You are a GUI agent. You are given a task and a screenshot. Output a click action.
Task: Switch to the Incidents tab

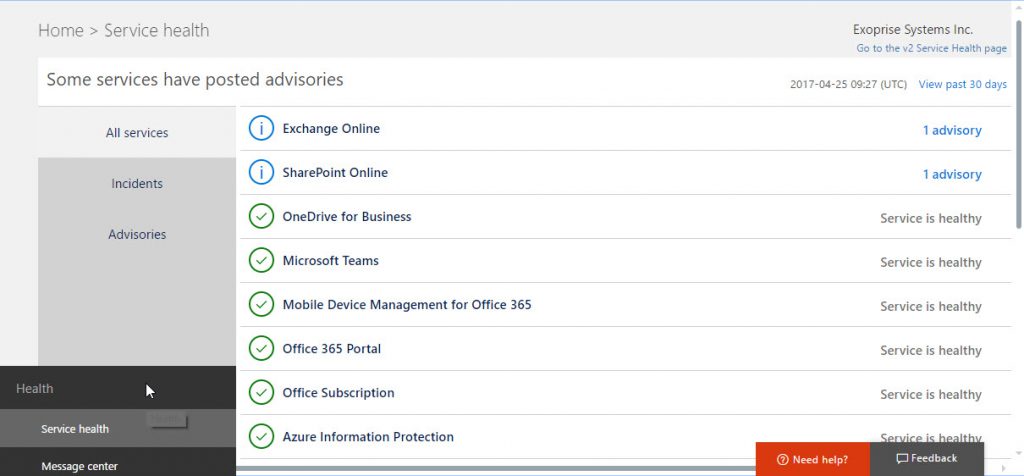[137, 183]
